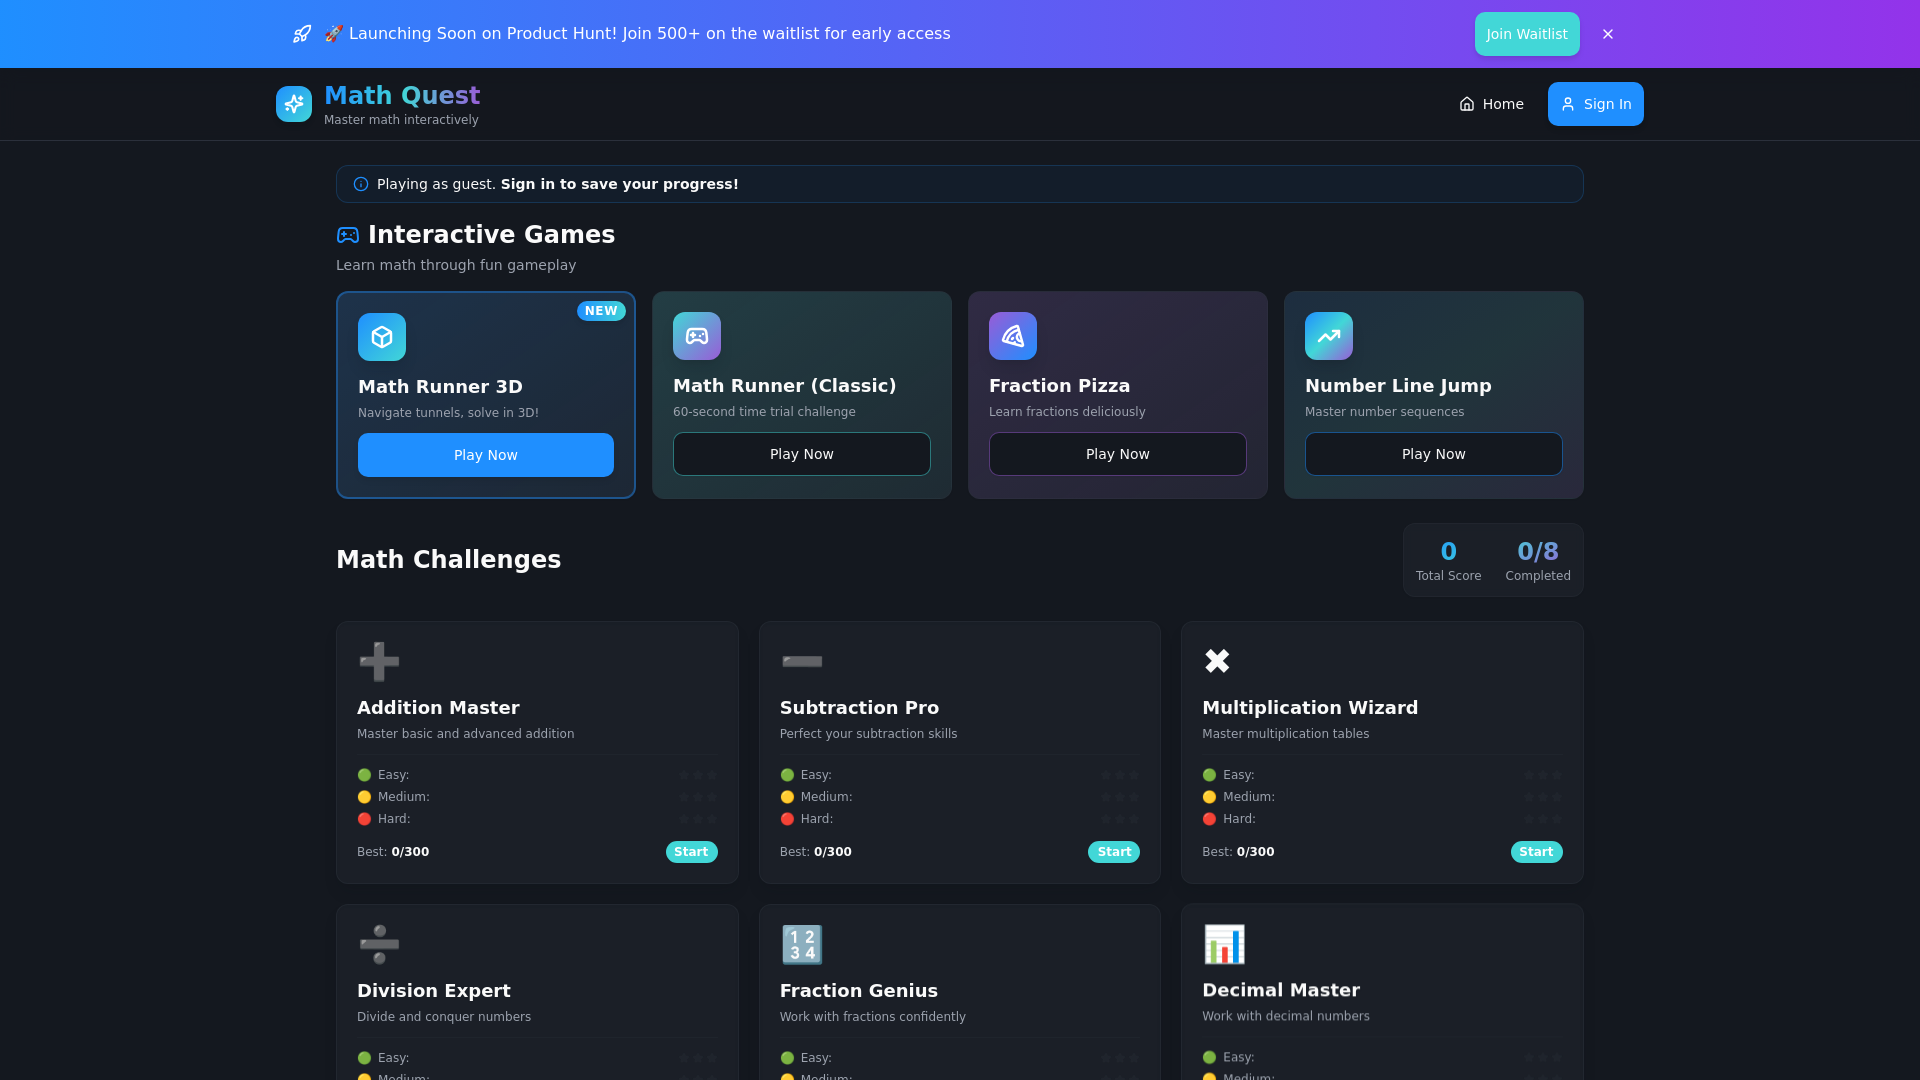
Task: Start the Subtraction Pro challenge
Action: pos(1114,852)
